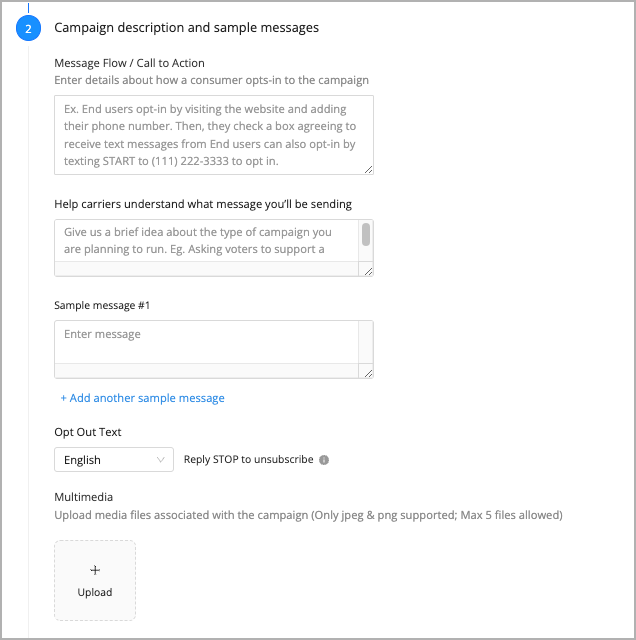Focus the carriers campaign description textarea

coord(207,241)
